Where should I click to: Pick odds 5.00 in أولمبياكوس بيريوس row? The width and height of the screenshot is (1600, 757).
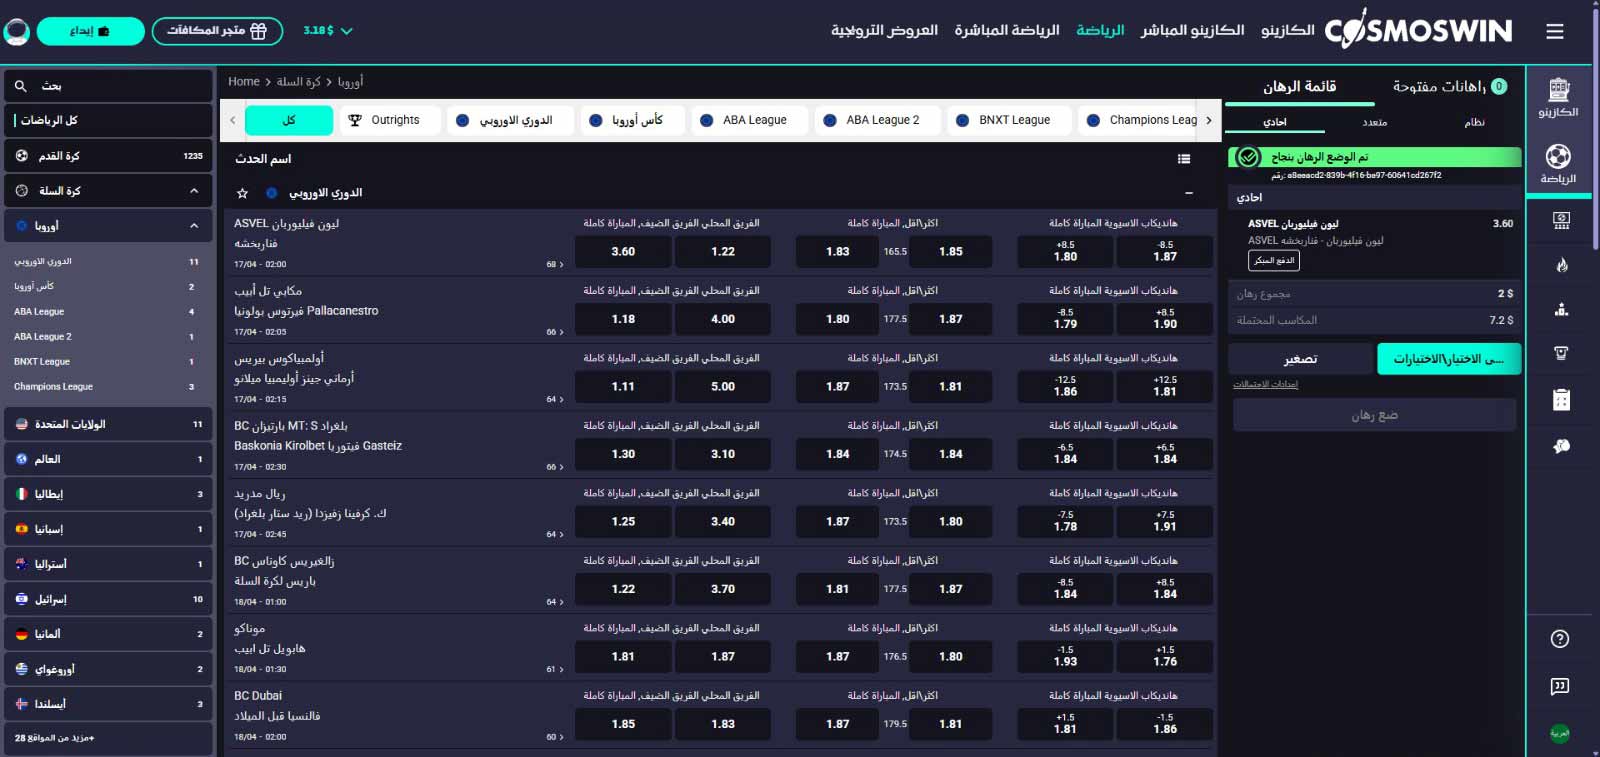723,387
